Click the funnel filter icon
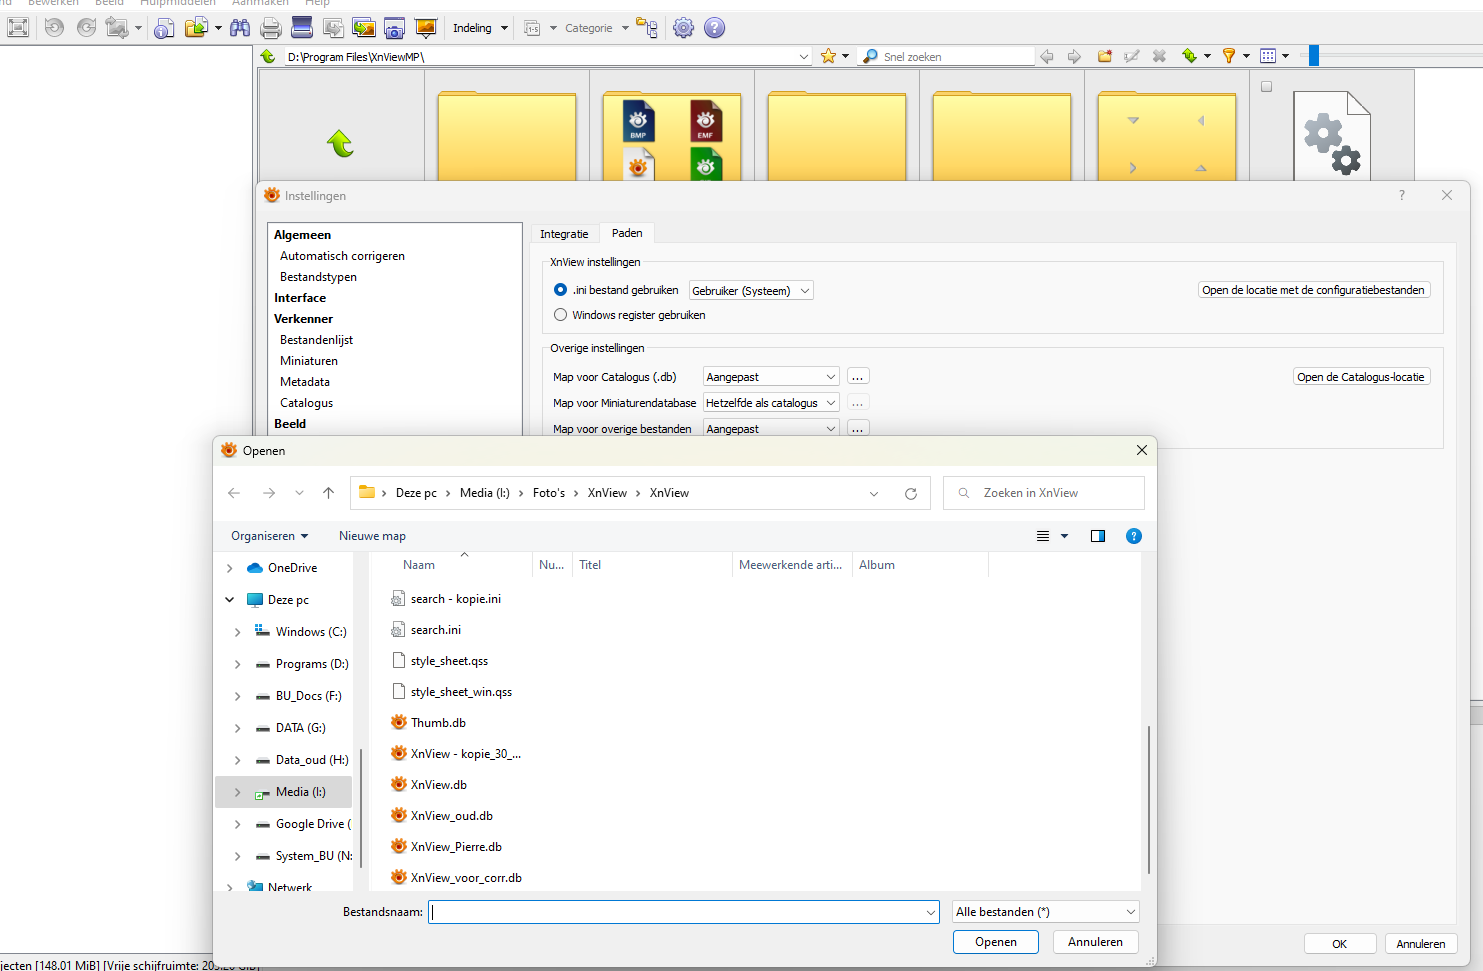The width and height of the screenshot is (1483, 971). pos(1229,56)
